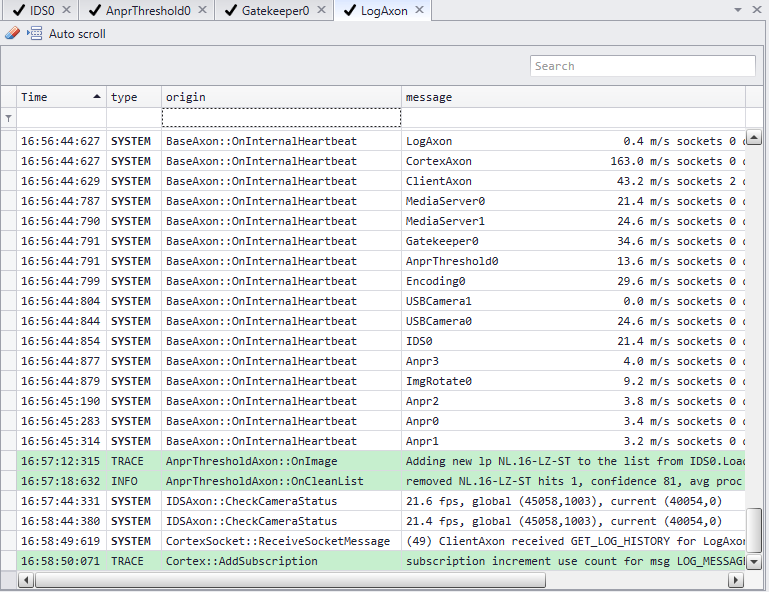Select the Anpr1 message cell
769x592 pixels.
[573, 441]
